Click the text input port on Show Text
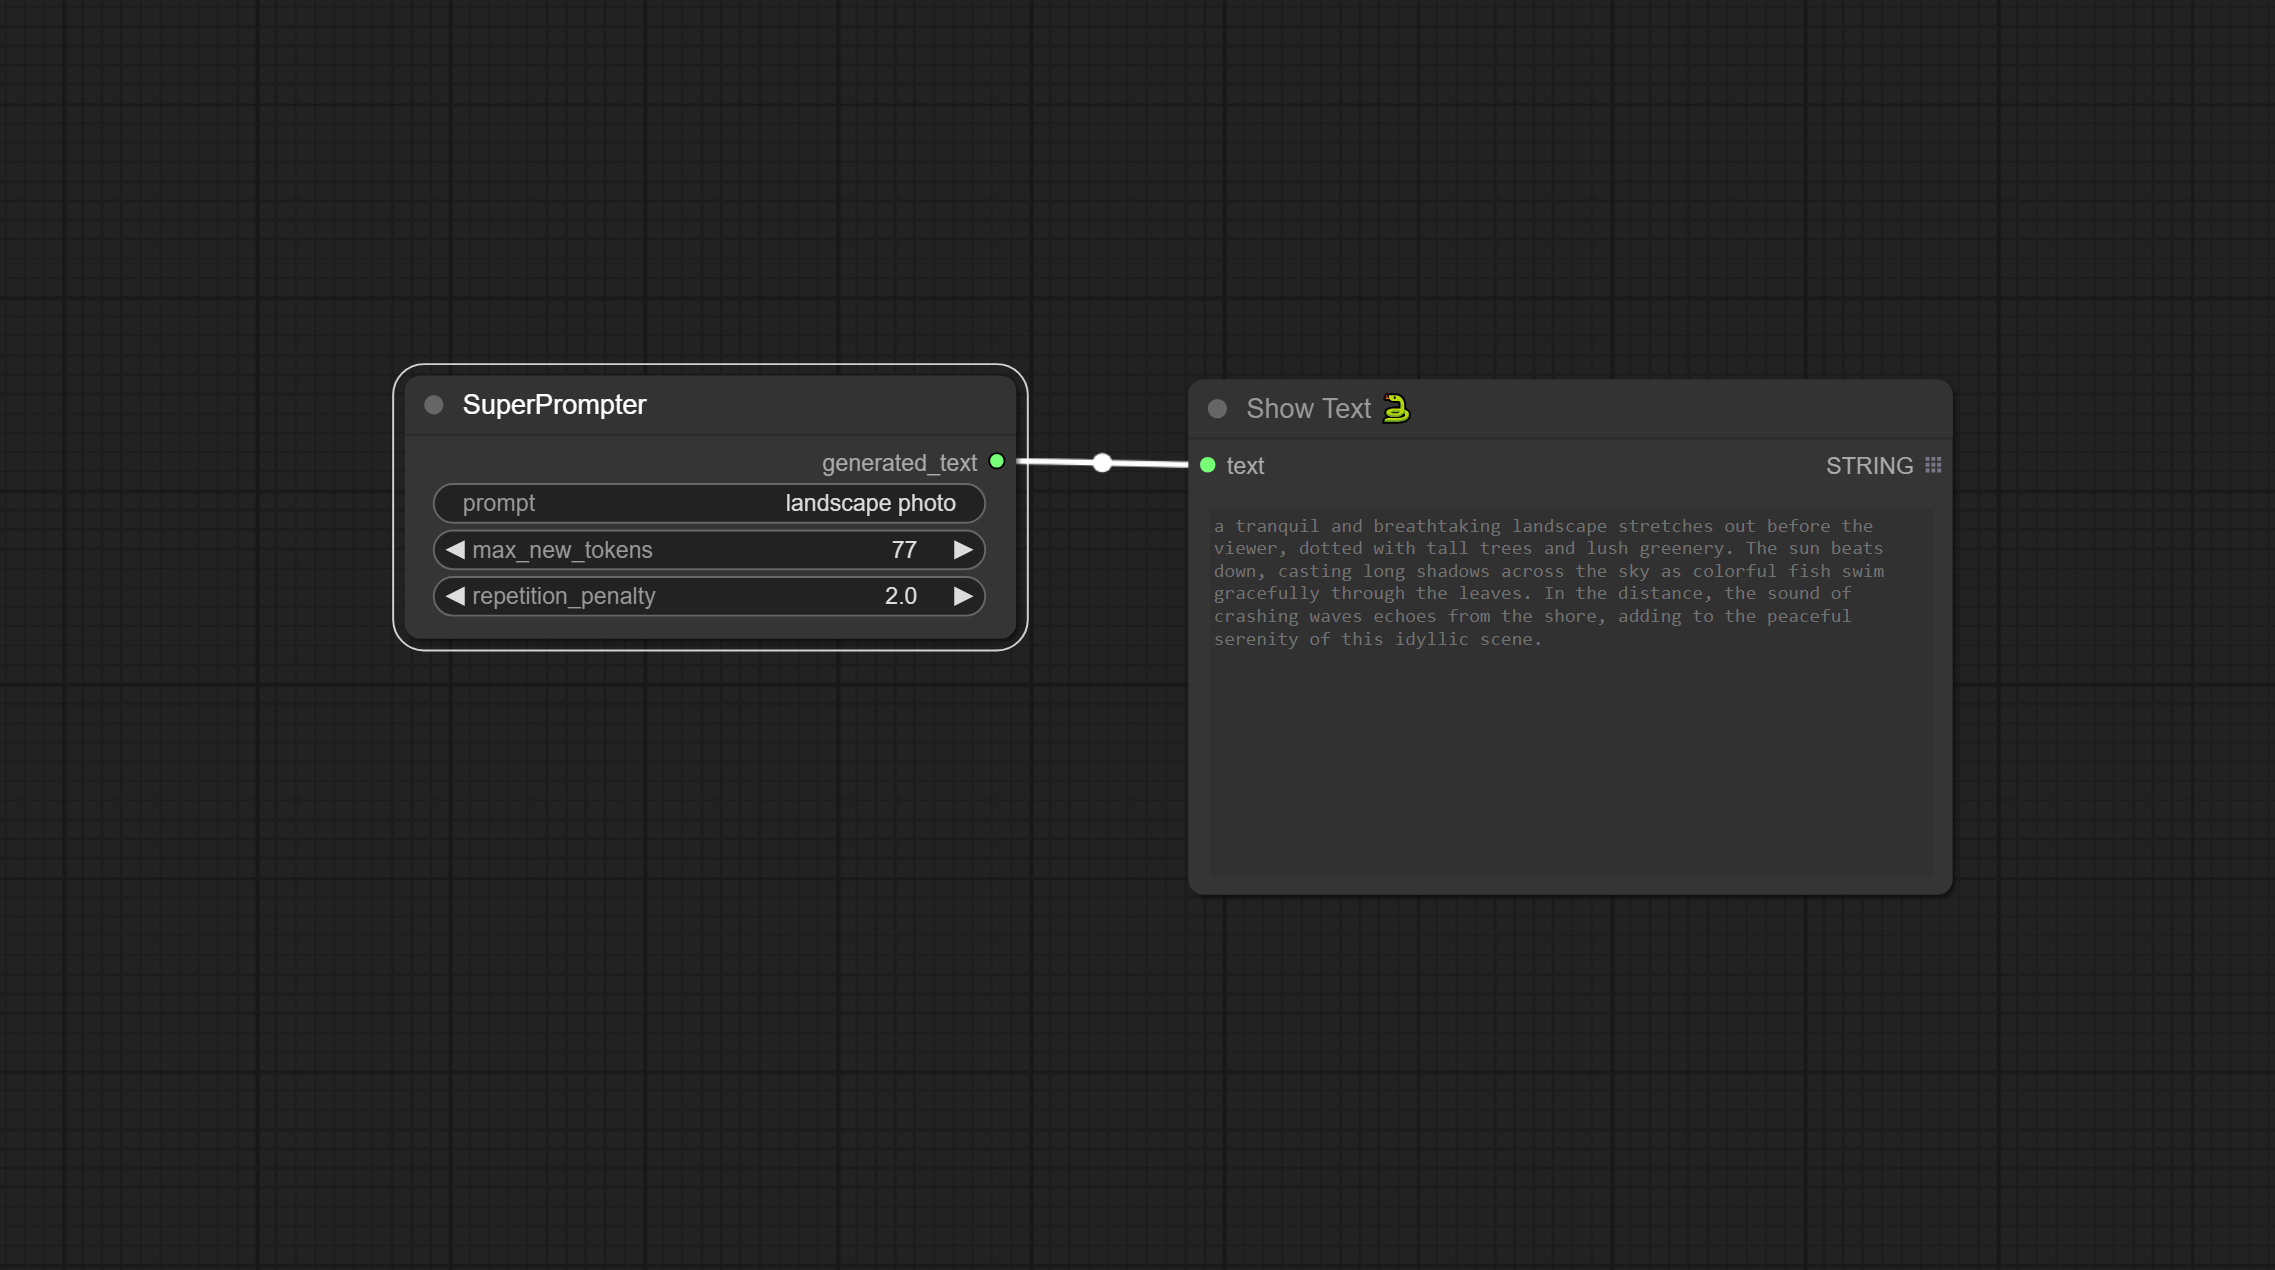Screen dimensions: 2275x1270 [x=1208, y=465]
